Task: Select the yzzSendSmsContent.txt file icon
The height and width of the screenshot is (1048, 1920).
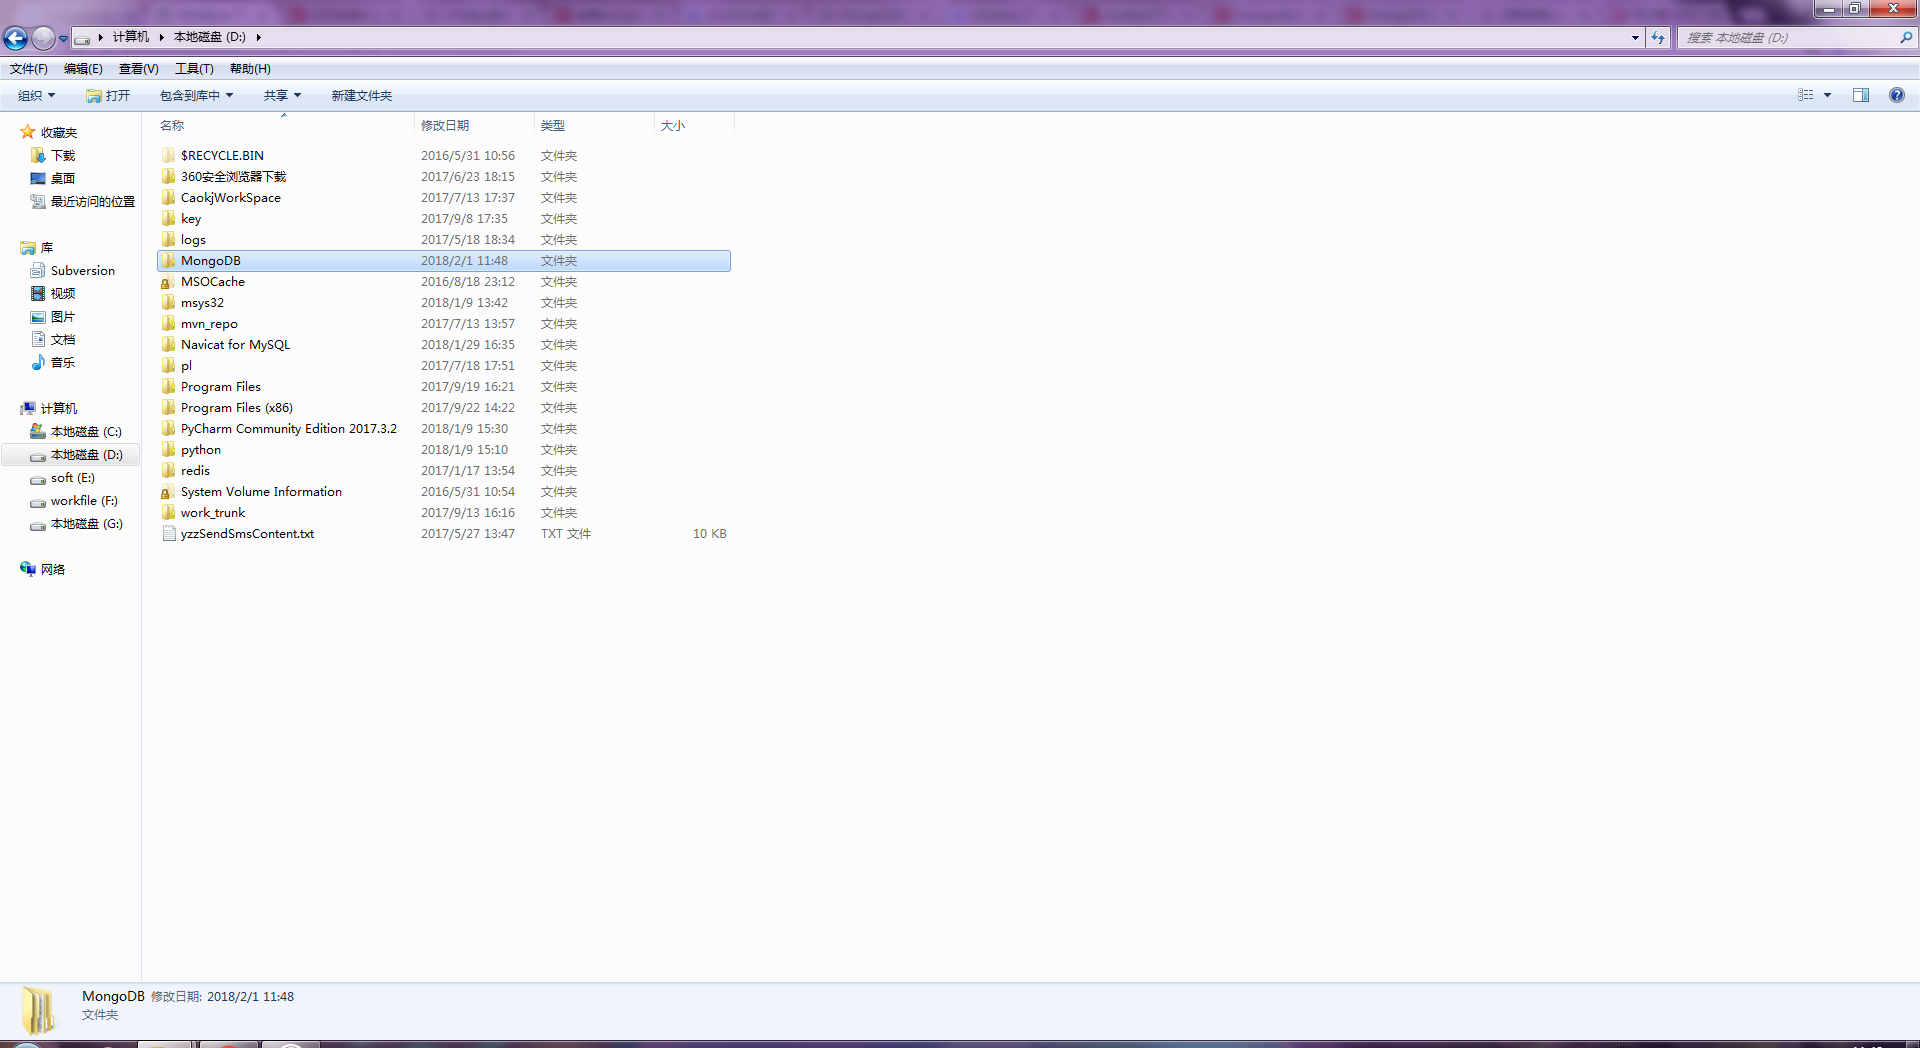Action: point(169,533)
